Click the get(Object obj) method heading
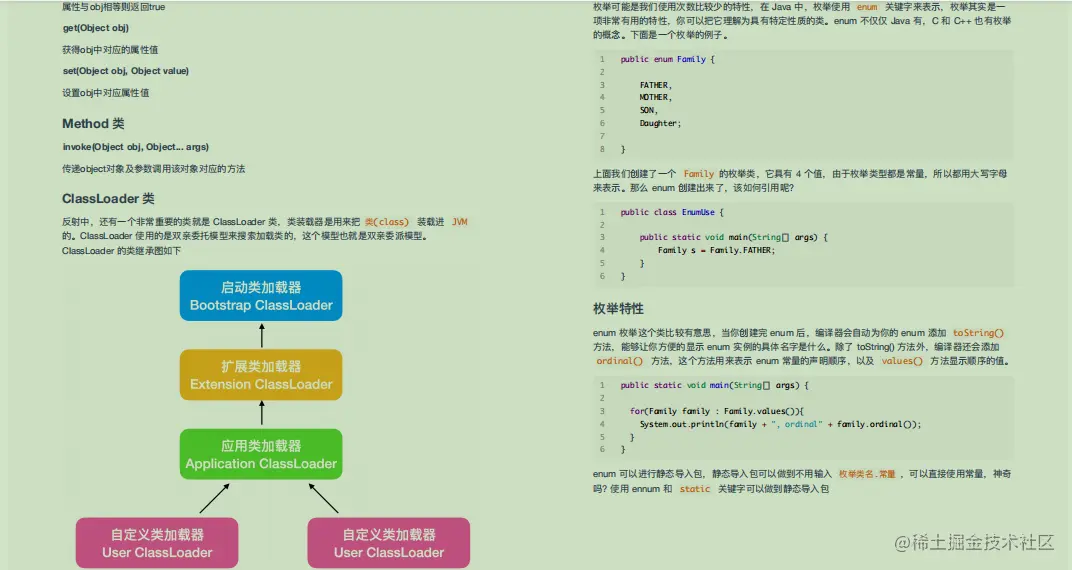The height and width of the screenshot is (570, 1072). (x=96, y=28)
